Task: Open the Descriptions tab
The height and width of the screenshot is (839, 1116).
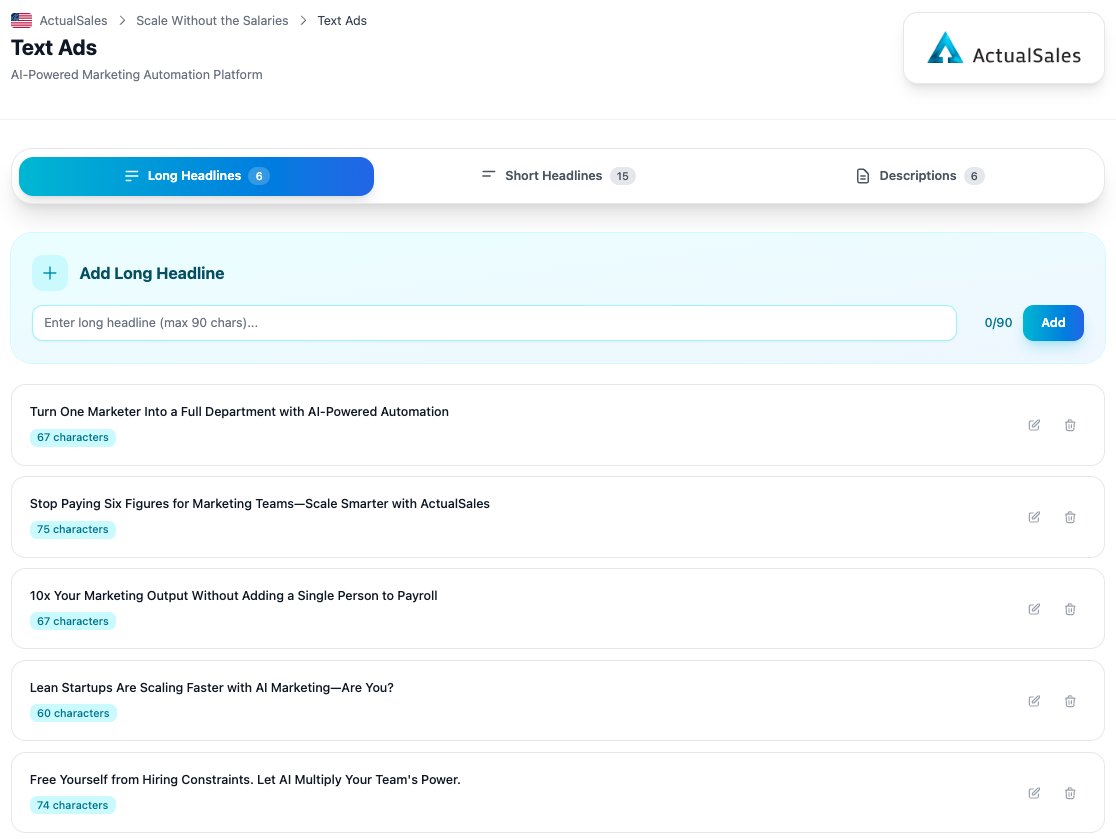Action: (919, 175)
